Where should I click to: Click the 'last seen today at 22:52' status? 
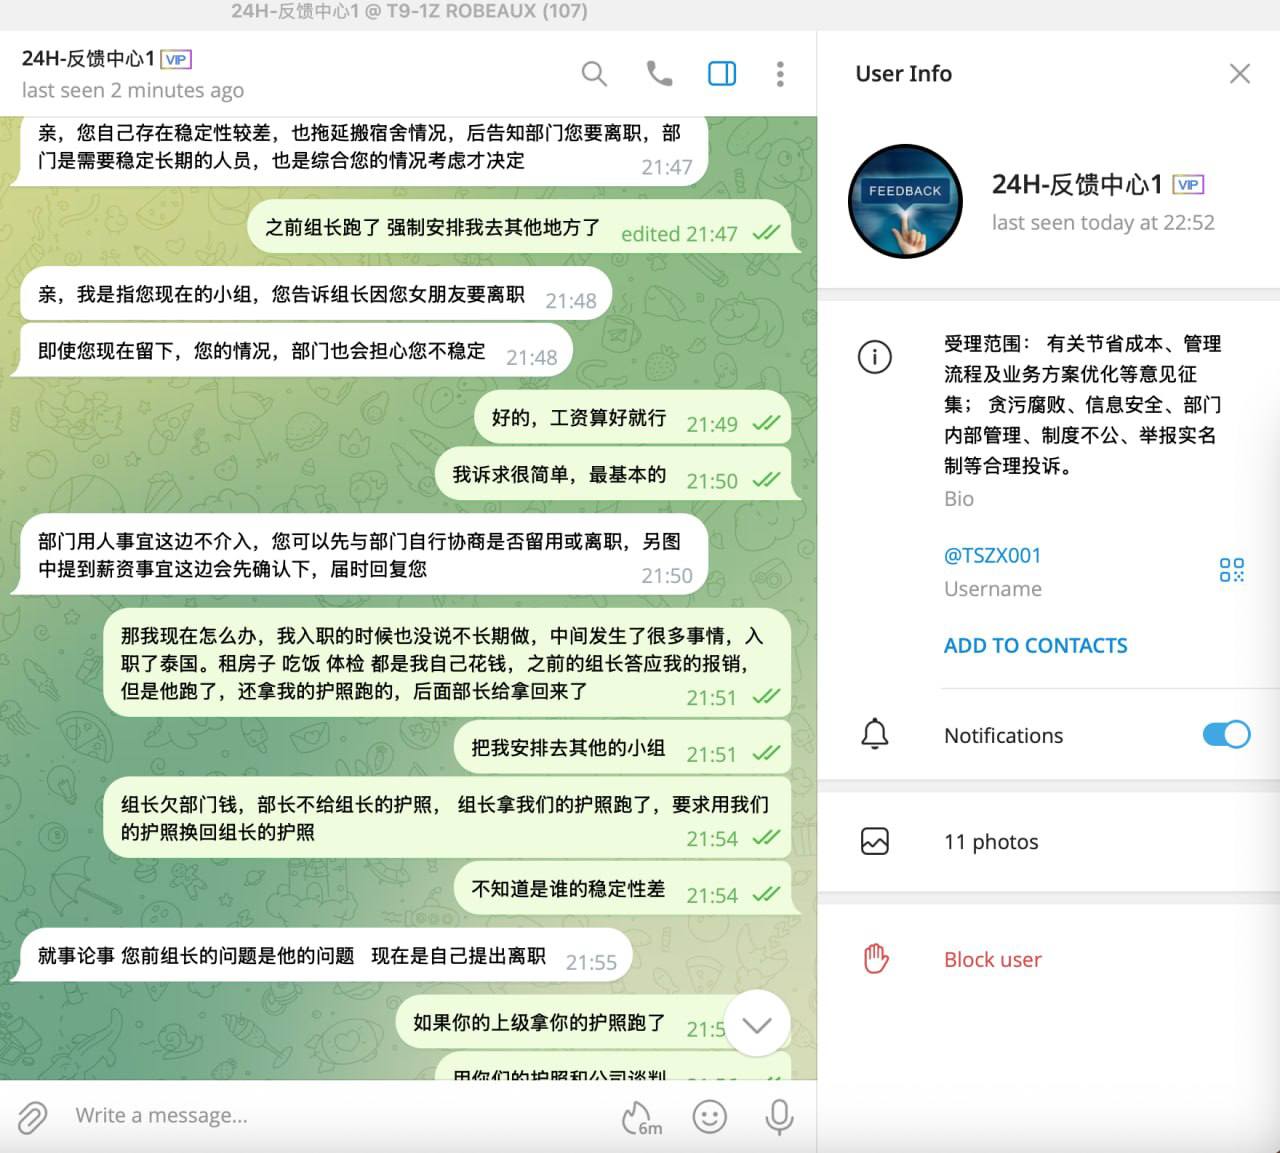tap(1103, 223)
